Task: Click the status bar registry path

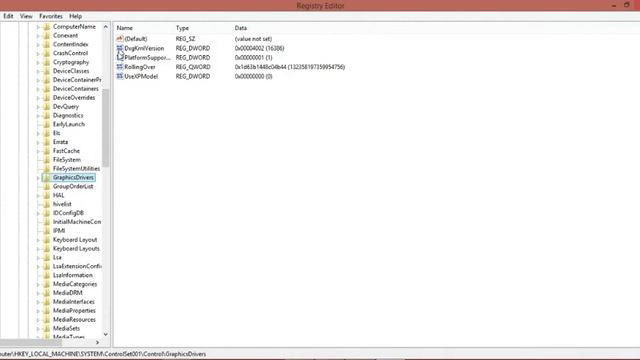Action: pos(103,354)
